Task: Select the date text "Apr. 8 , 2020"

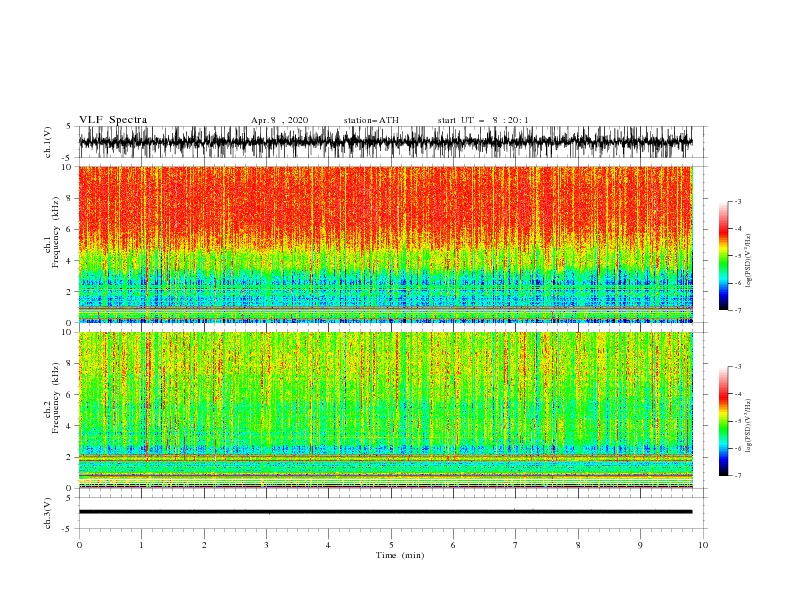Action: click(x=279, y=120)
